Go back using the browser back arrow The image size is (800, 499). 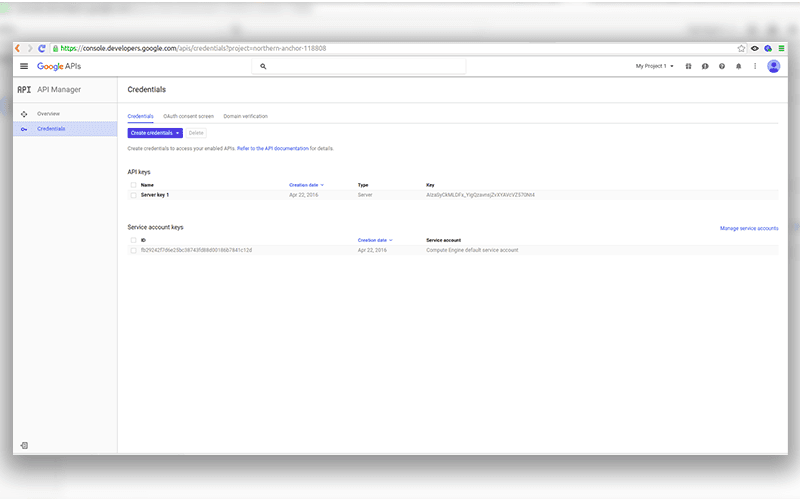(x=18, y=48)
